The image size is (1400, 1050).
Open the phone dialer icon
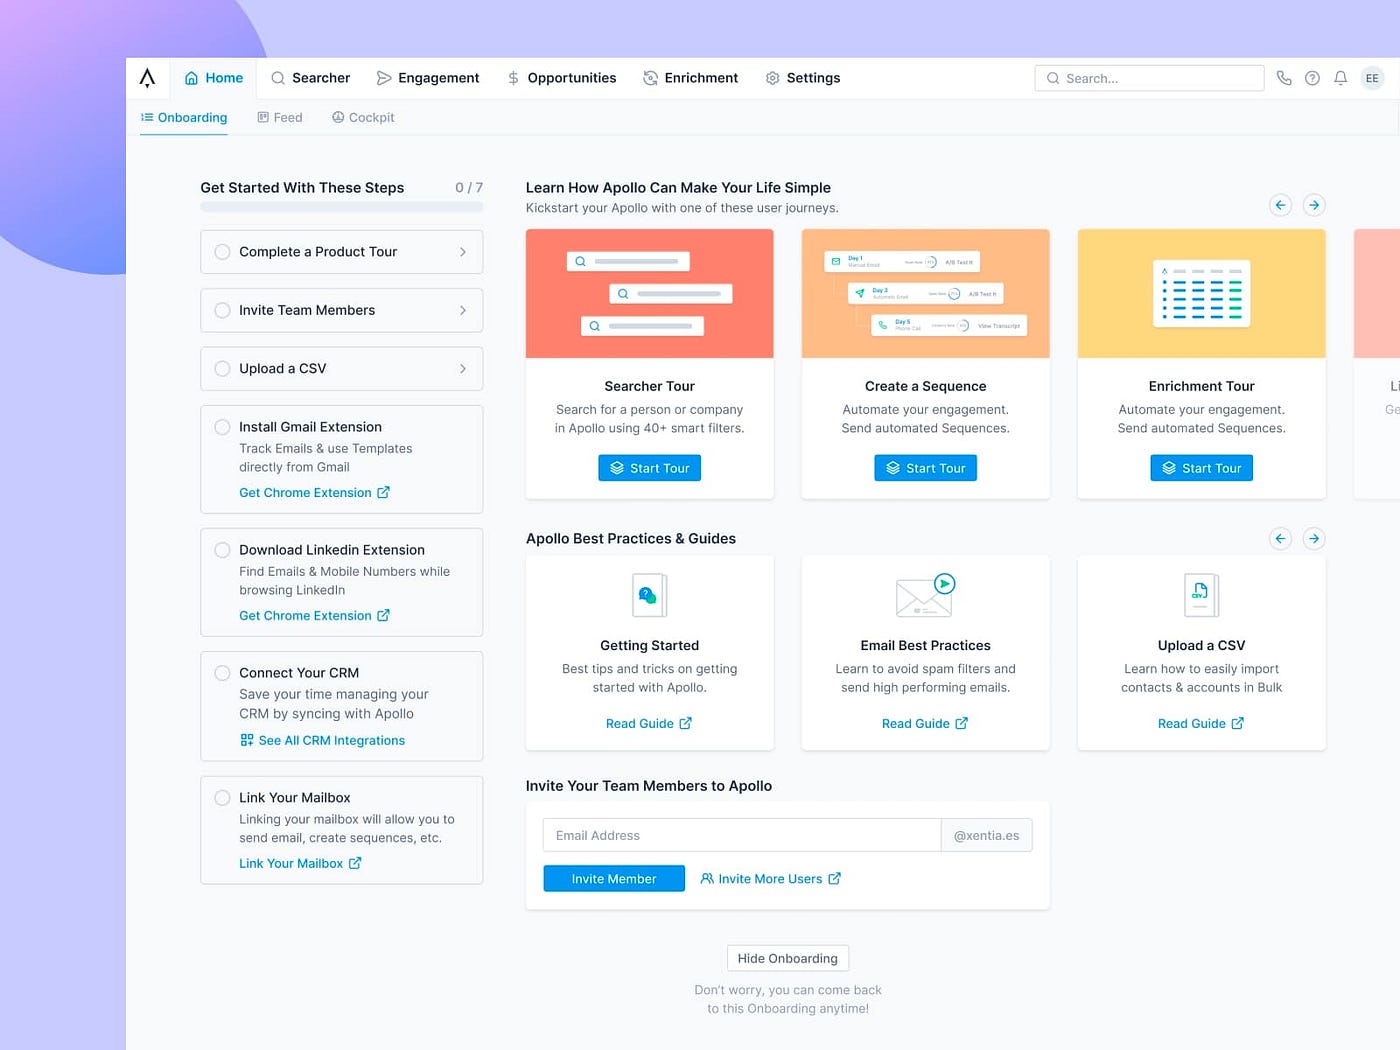tap(1284, 78)
